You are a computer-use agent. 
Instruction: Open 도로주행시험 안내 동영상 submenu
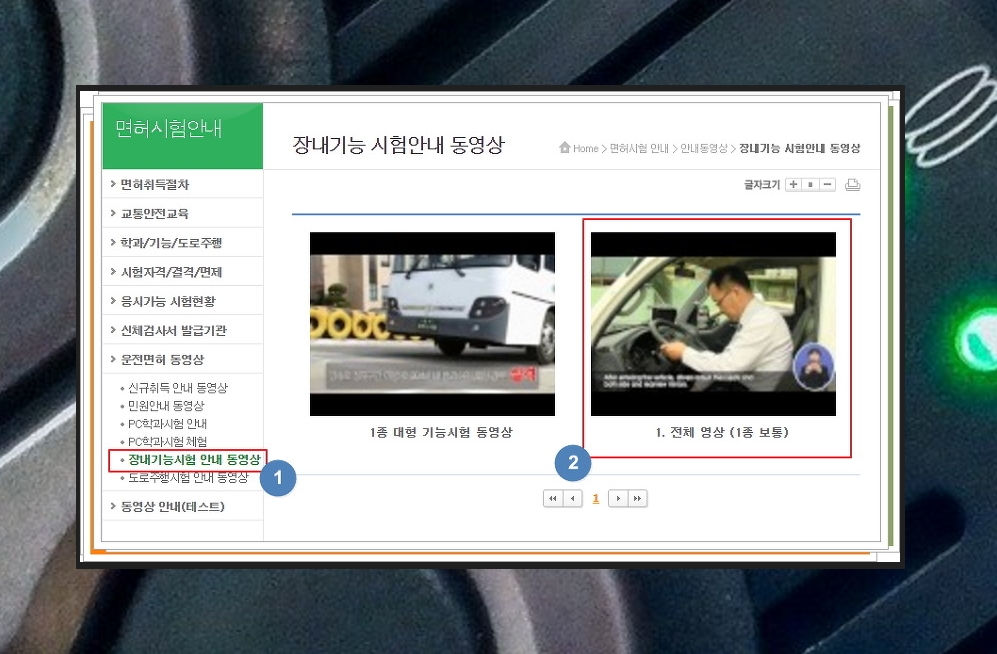(x=188, y=477)
